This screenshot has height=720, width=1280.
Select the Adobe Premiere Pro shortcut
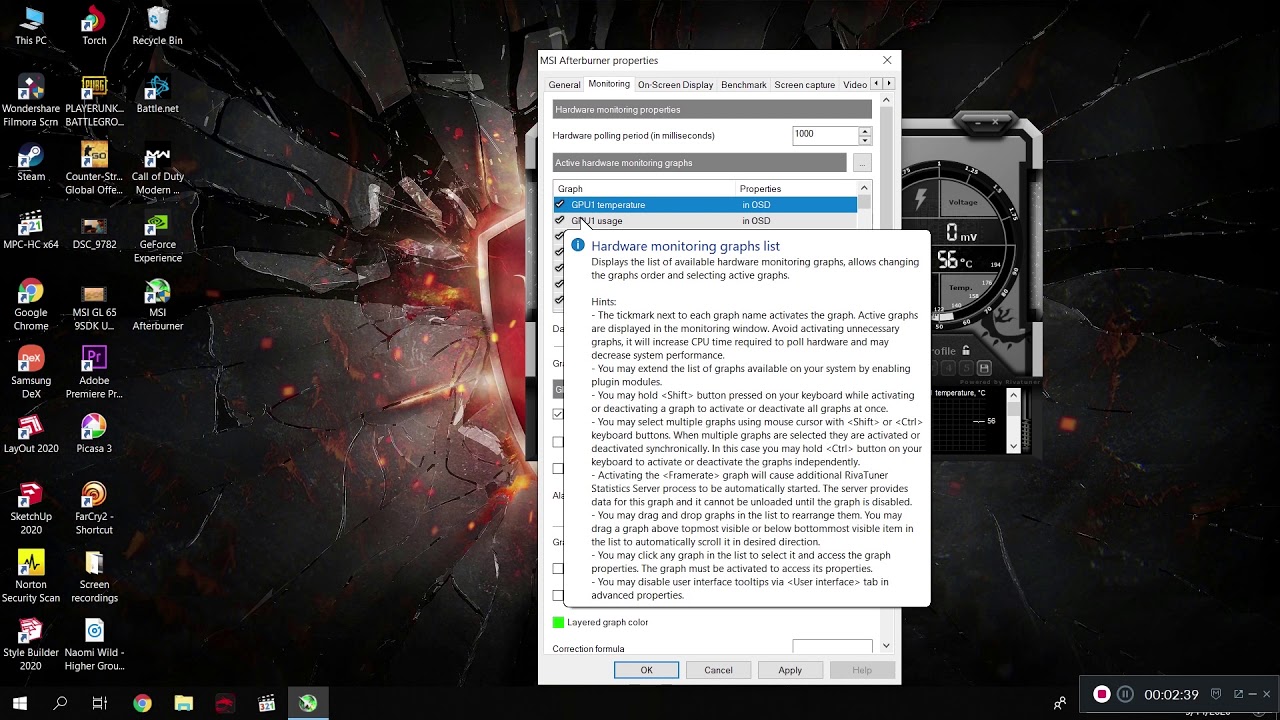[x=94, y=374]
